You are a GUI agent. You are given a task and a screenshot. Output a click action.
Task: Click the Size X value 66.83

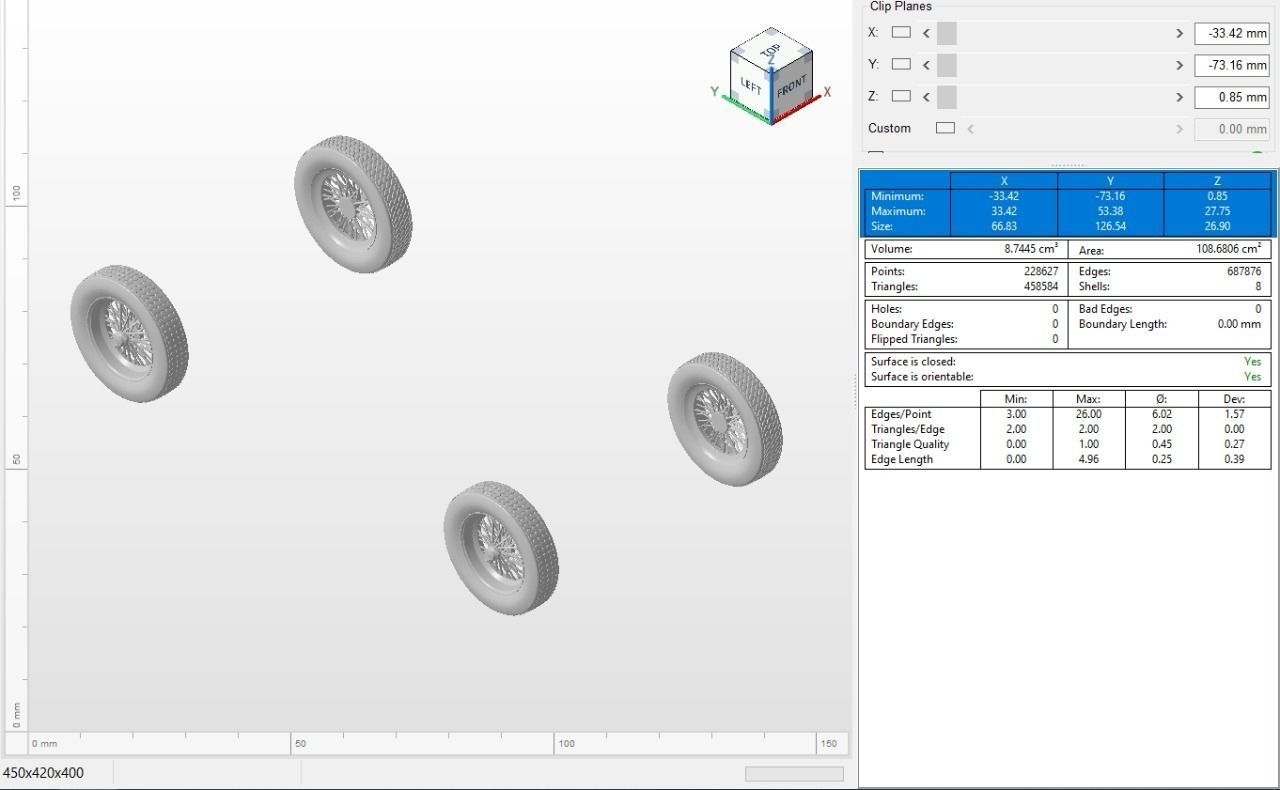pos(1004,226)
